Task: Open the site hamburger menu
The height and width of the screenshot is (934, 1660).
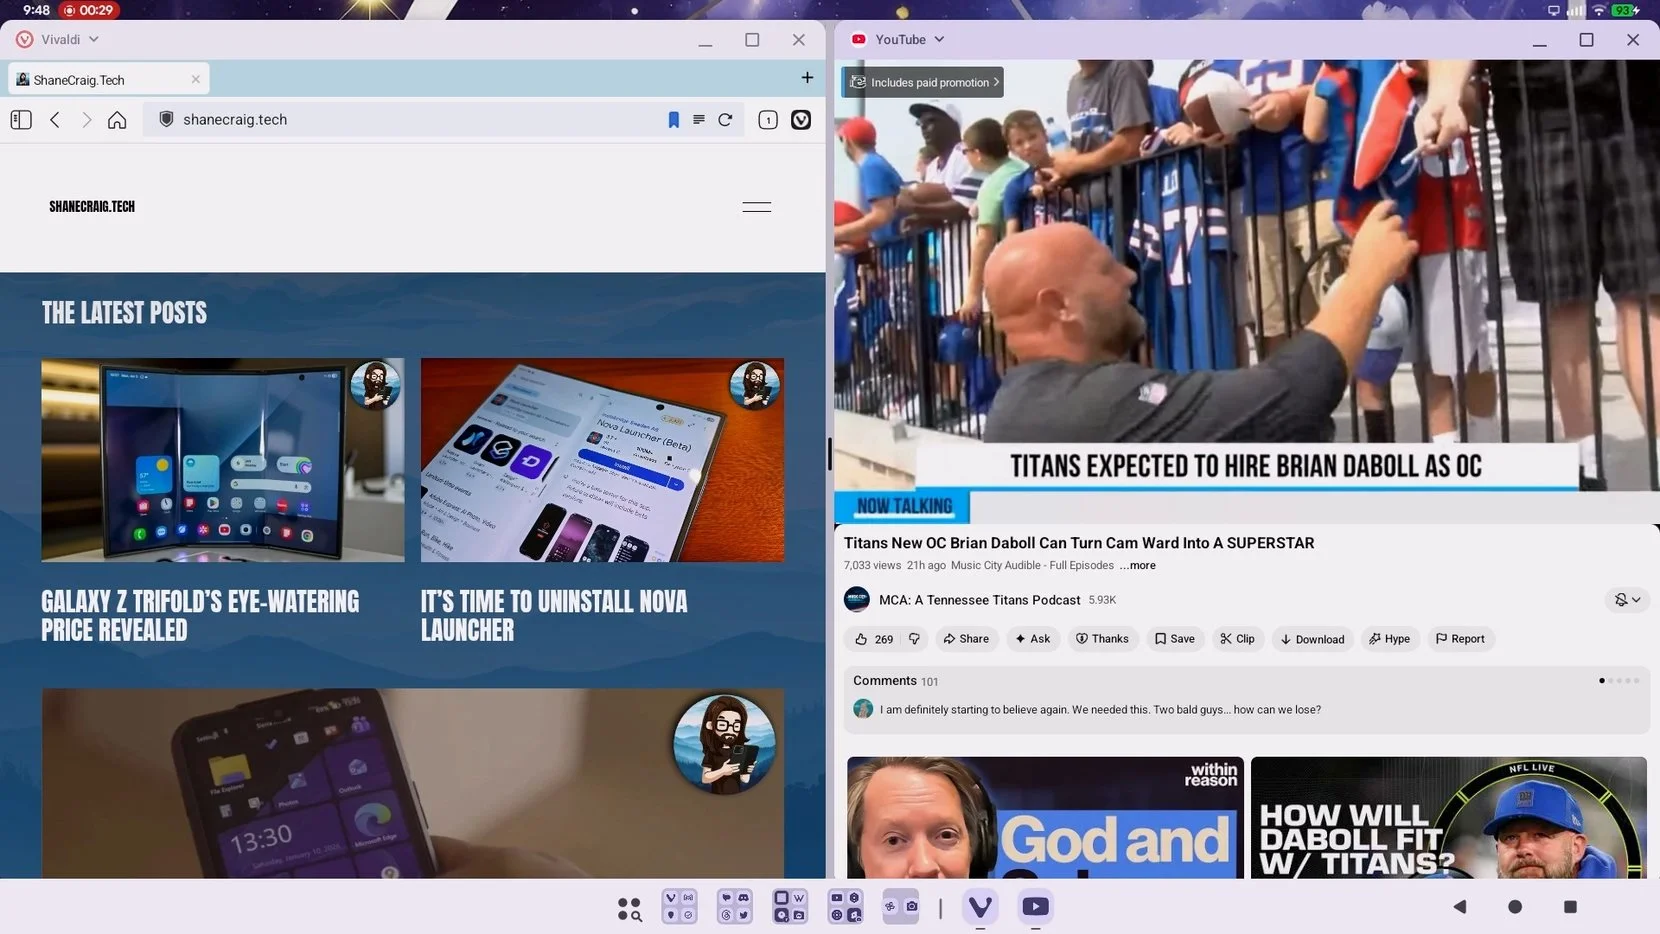Action: [756, 207]
